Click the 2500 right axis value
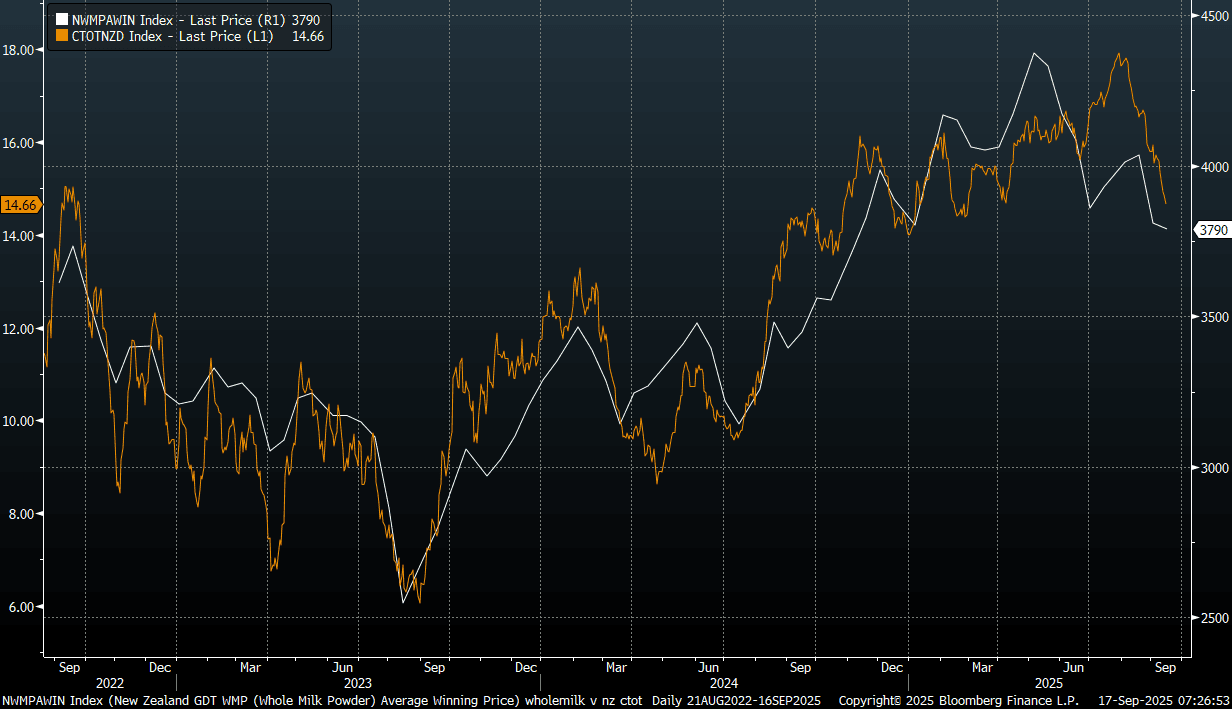 pos(1211,618)
